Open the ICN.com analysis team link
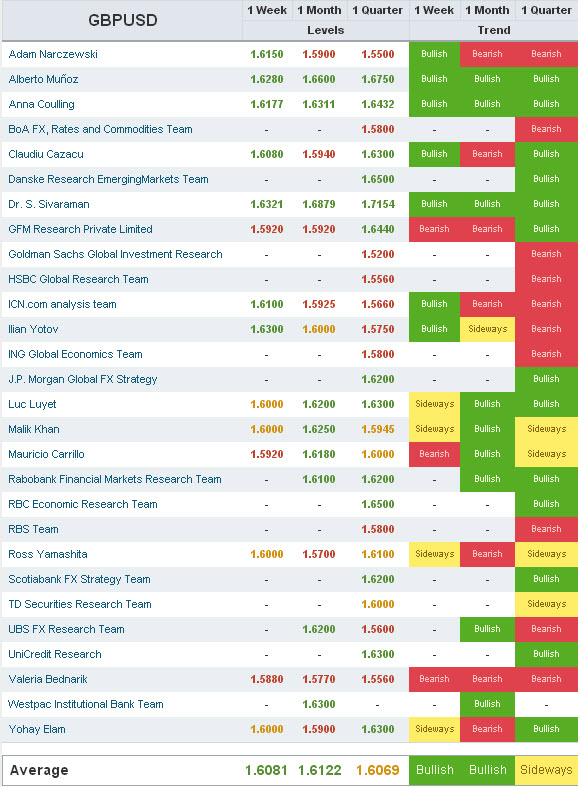Screen dimensions: 578x787 click(x=62, y=305)
